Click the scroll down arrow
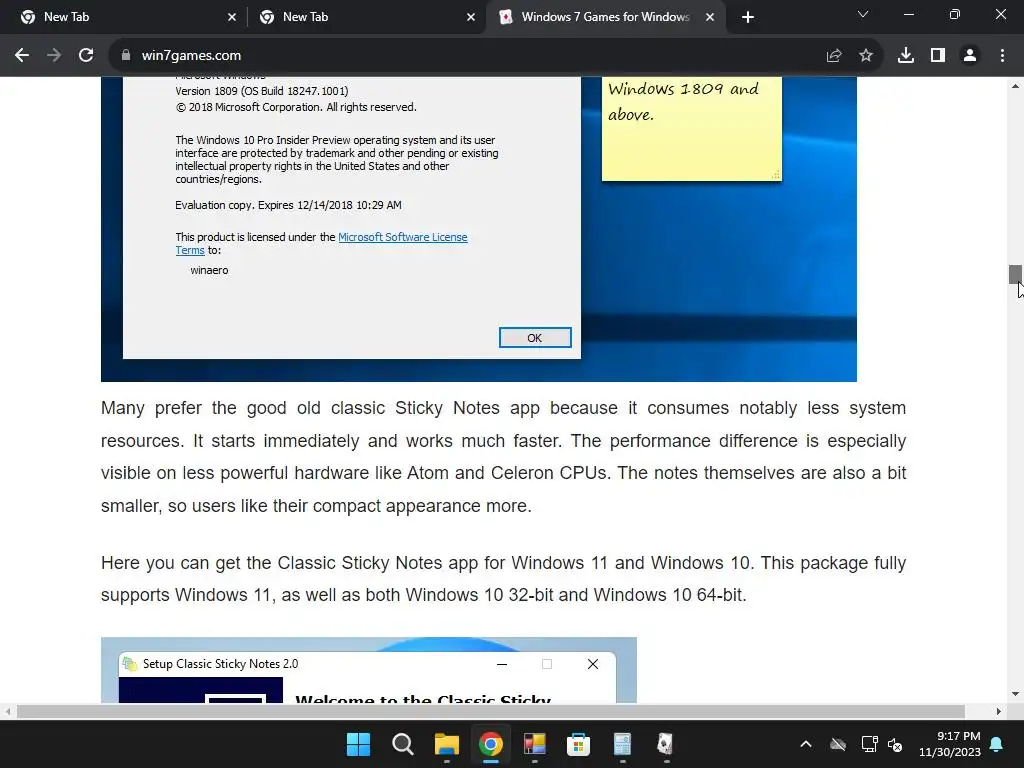The height and width of the screenshot is (768, 1024). click(1015, 694)
